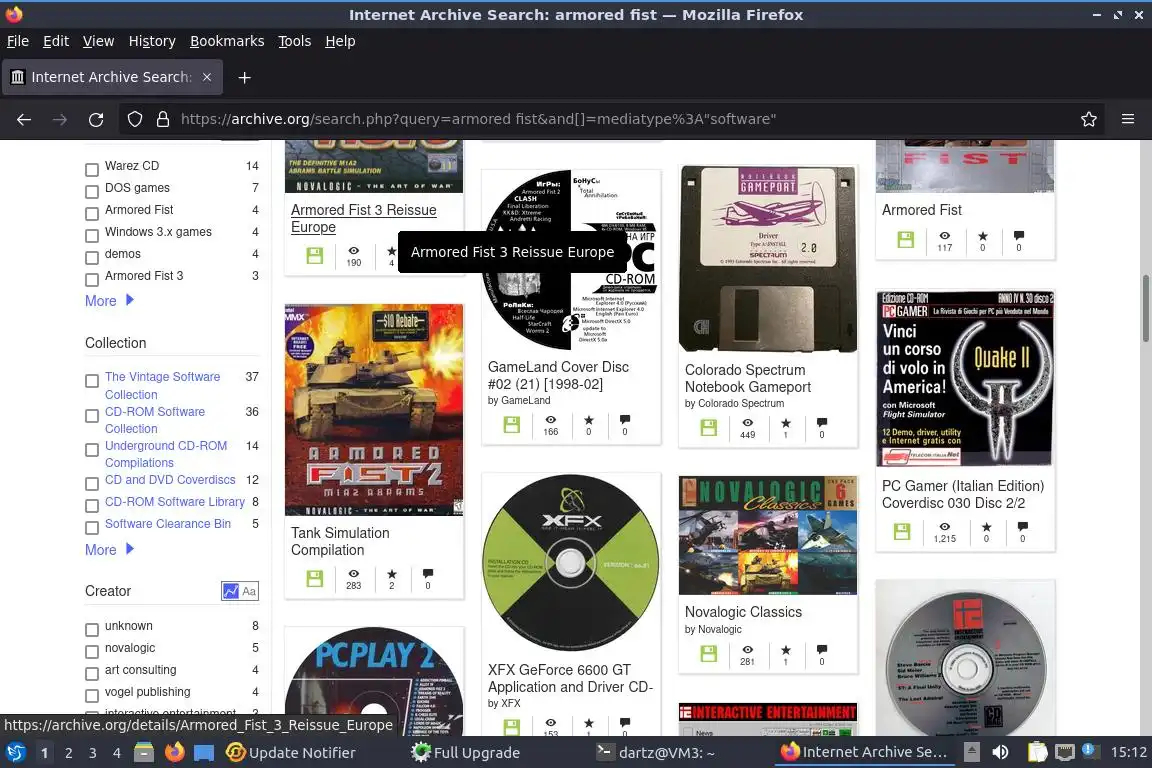Go back to the previous page
The width and height of the screenshot is (1152, 768).
pos(24,119)
